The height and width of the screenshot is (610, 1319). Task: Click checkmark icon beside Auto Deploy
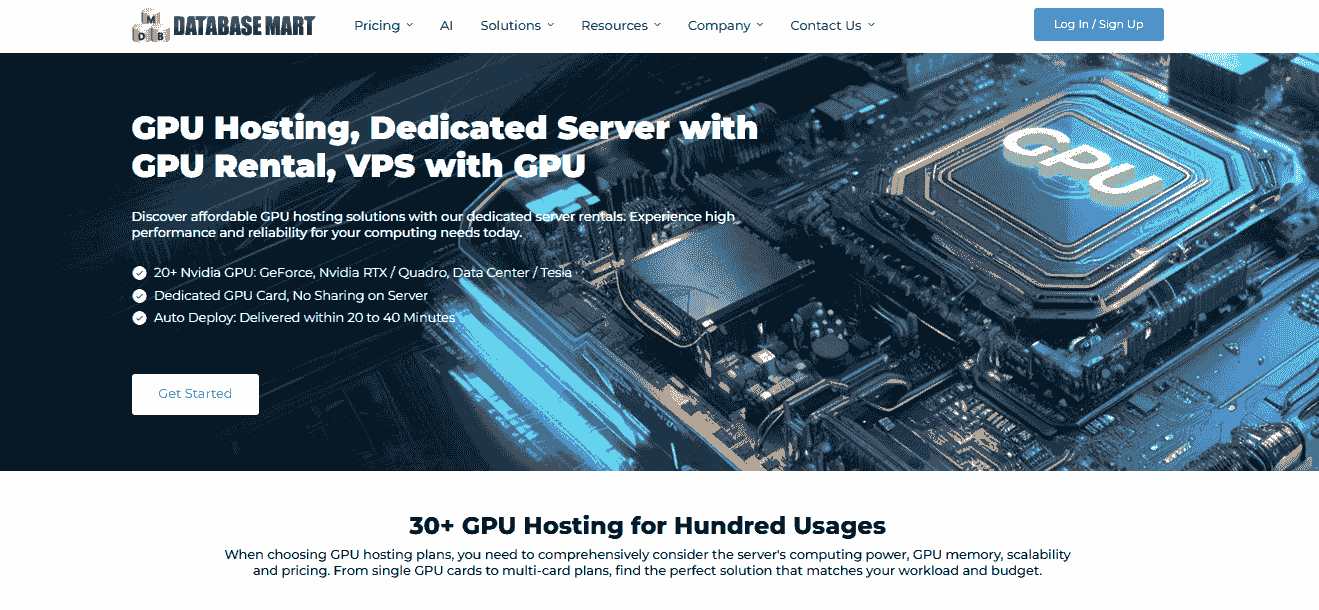click(139, 318)
